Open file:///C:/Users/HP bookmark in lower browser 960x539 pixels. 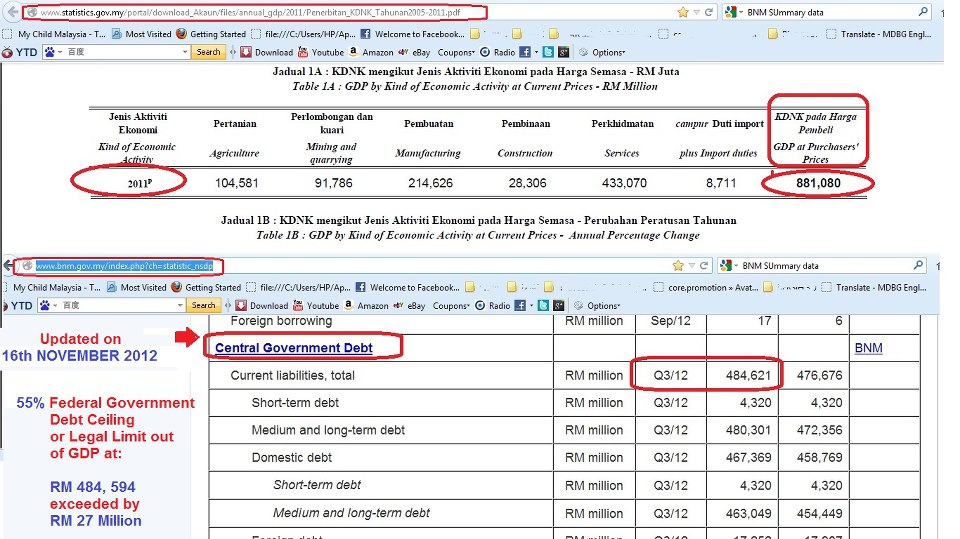tap(299, 287)
